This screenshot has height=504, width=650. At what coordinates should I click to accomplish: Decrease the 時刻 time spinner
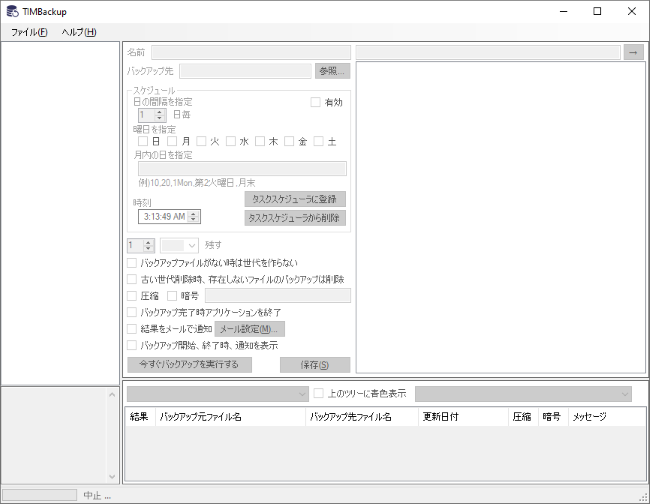coord(193,219)
